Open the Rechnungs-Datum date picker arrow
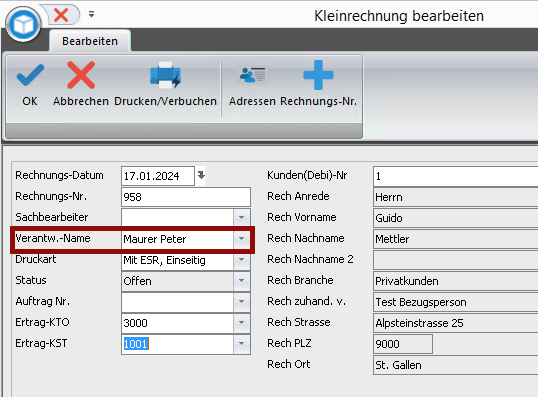538x397 pixels. tap(201, 175)
